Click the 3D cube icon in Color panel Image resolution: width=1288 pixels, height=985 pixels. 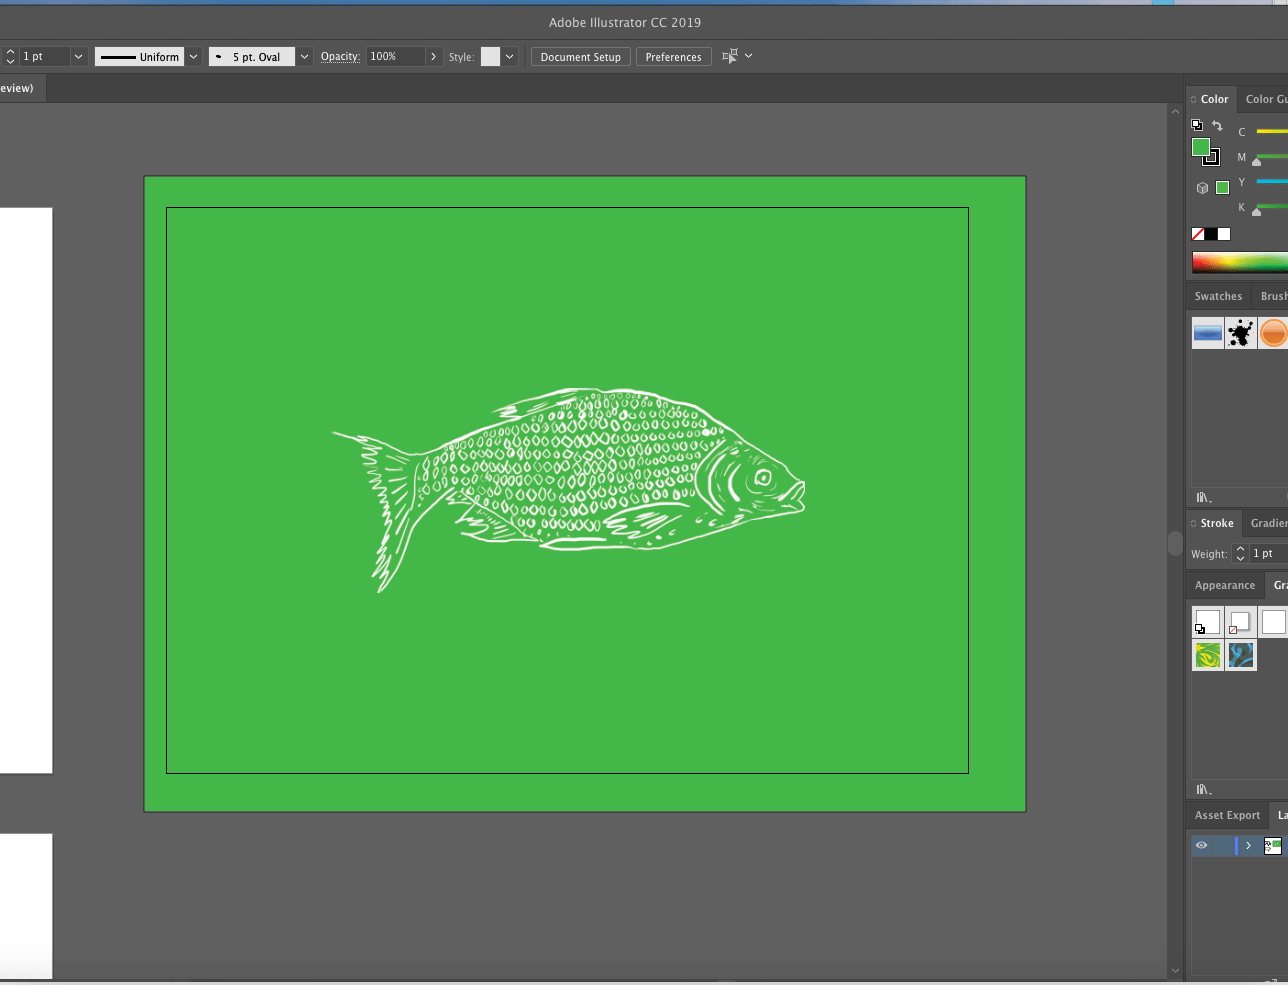[x=1202, y=187]
